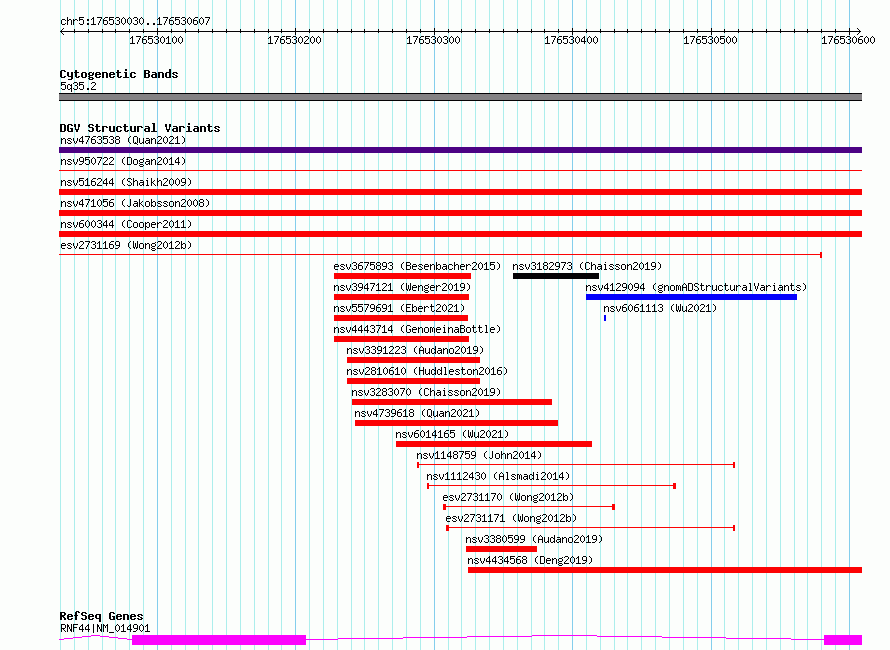
Task: Click the nsv600344 (Cooper2011) label
Action: click(x=126, y=224)
